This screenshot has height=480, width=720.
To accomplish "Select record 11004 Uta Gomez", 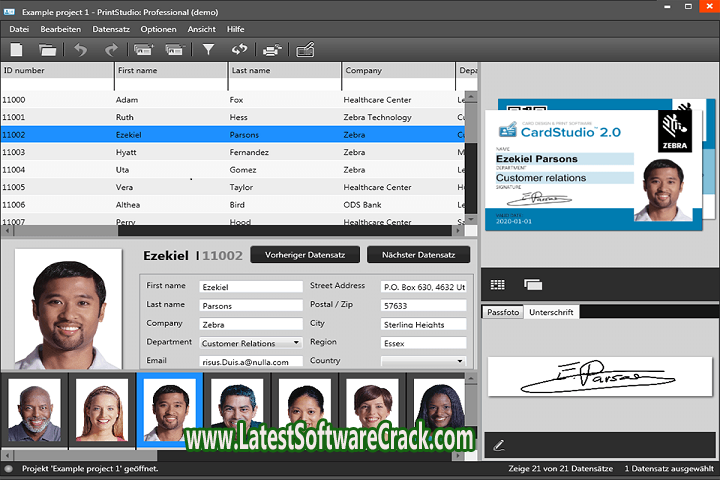I will pos(233,169).
